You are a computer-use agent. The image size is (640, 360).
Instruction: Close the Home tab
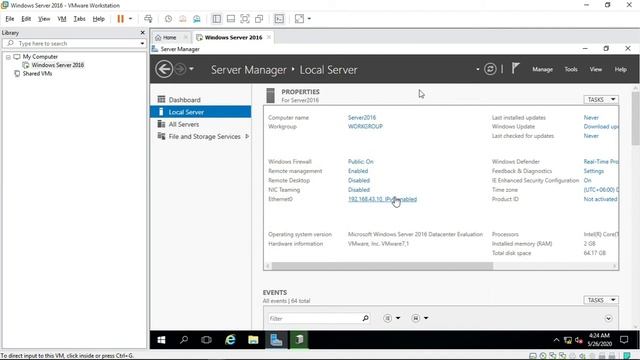tap(186, 37)
